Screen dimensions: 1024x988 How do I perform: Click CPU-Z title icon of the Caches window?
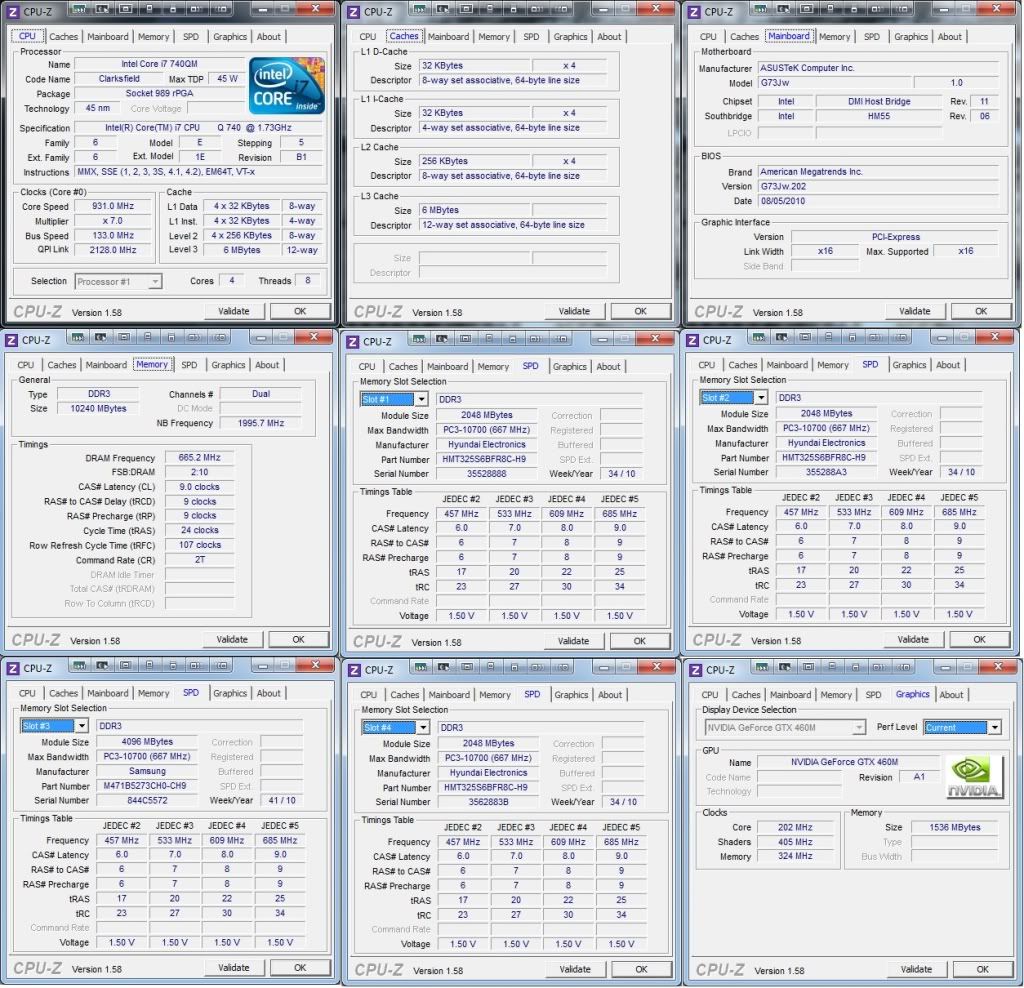coord(353,12)
